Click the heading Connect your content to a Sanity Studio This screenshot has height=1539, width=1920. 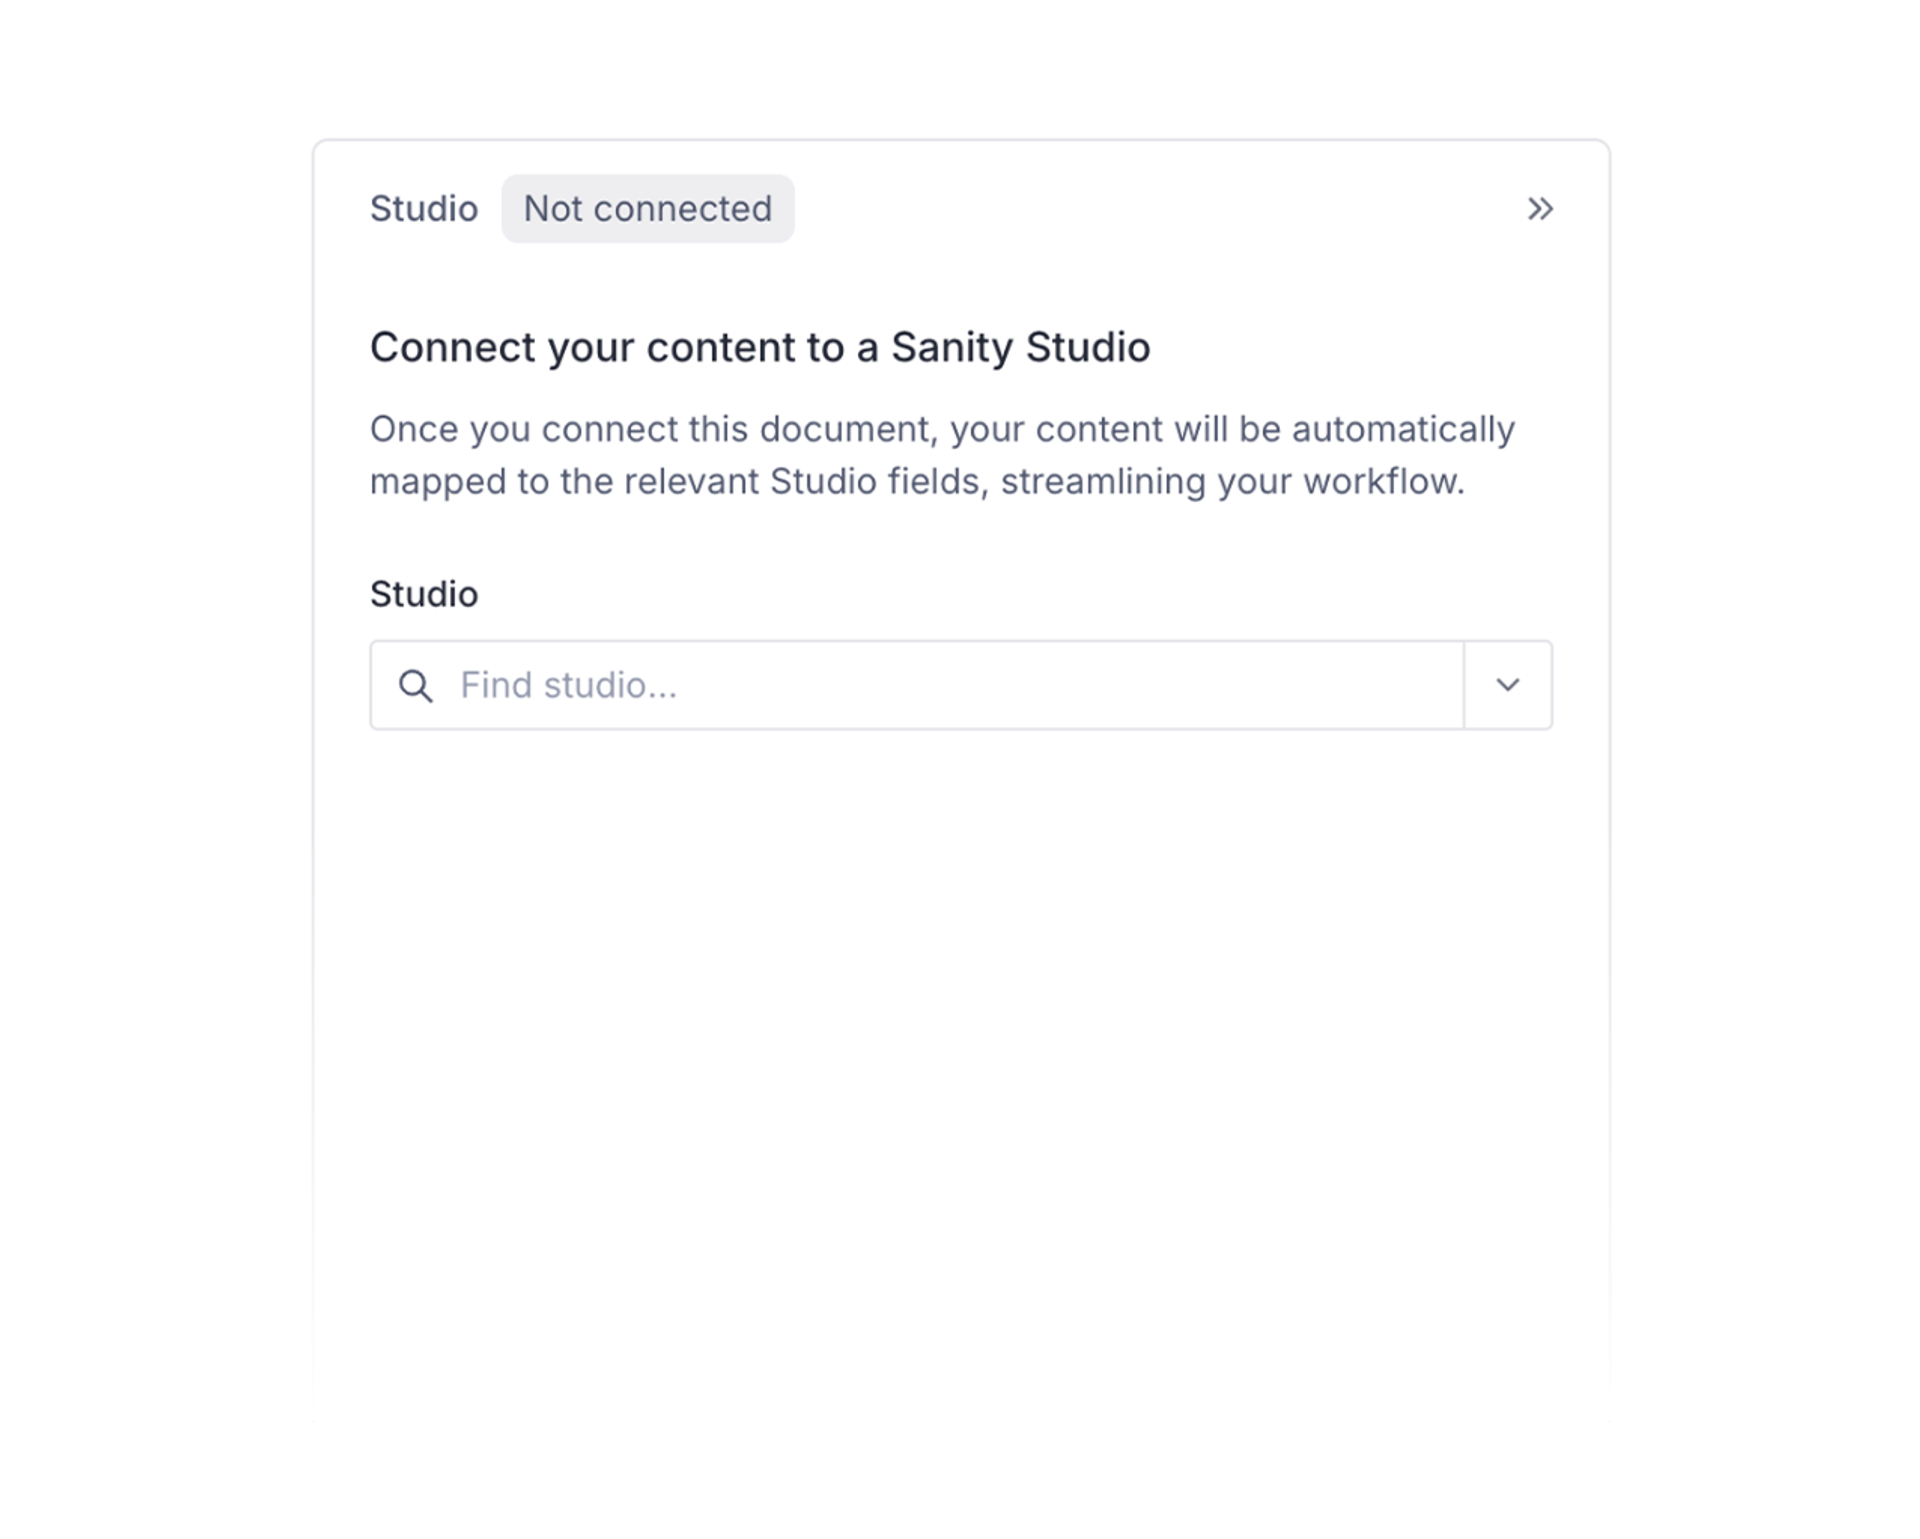pos(760,347)
